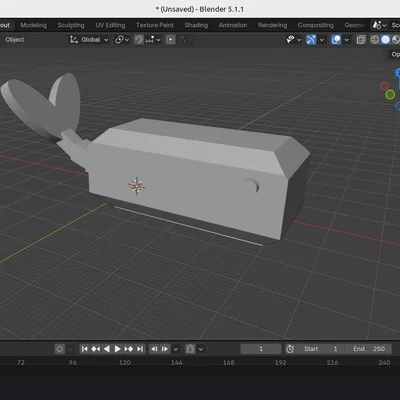This screenshot has width=400, height=400.
Task: Click frame 144 on the timeline ruler
Action: pyautogui.click(x=177, y=362)
